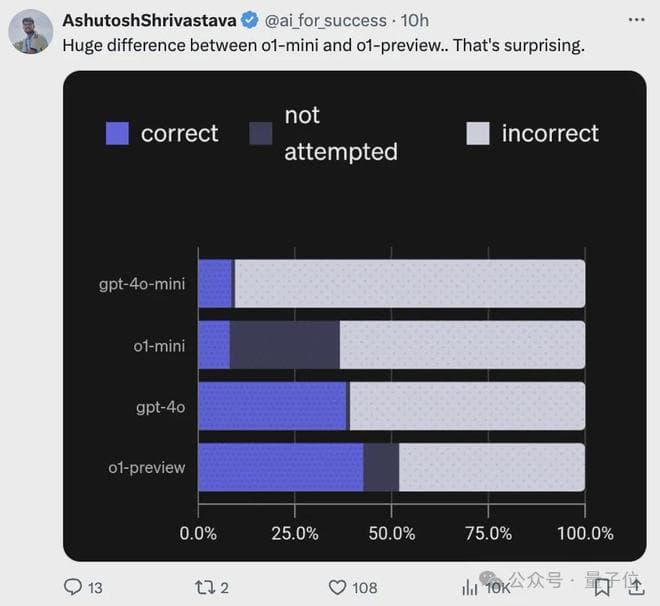Click the AshutoshShrivastava display name
Image resolution: width=660 pixels, height=606 pixels.
click(149, 20)
